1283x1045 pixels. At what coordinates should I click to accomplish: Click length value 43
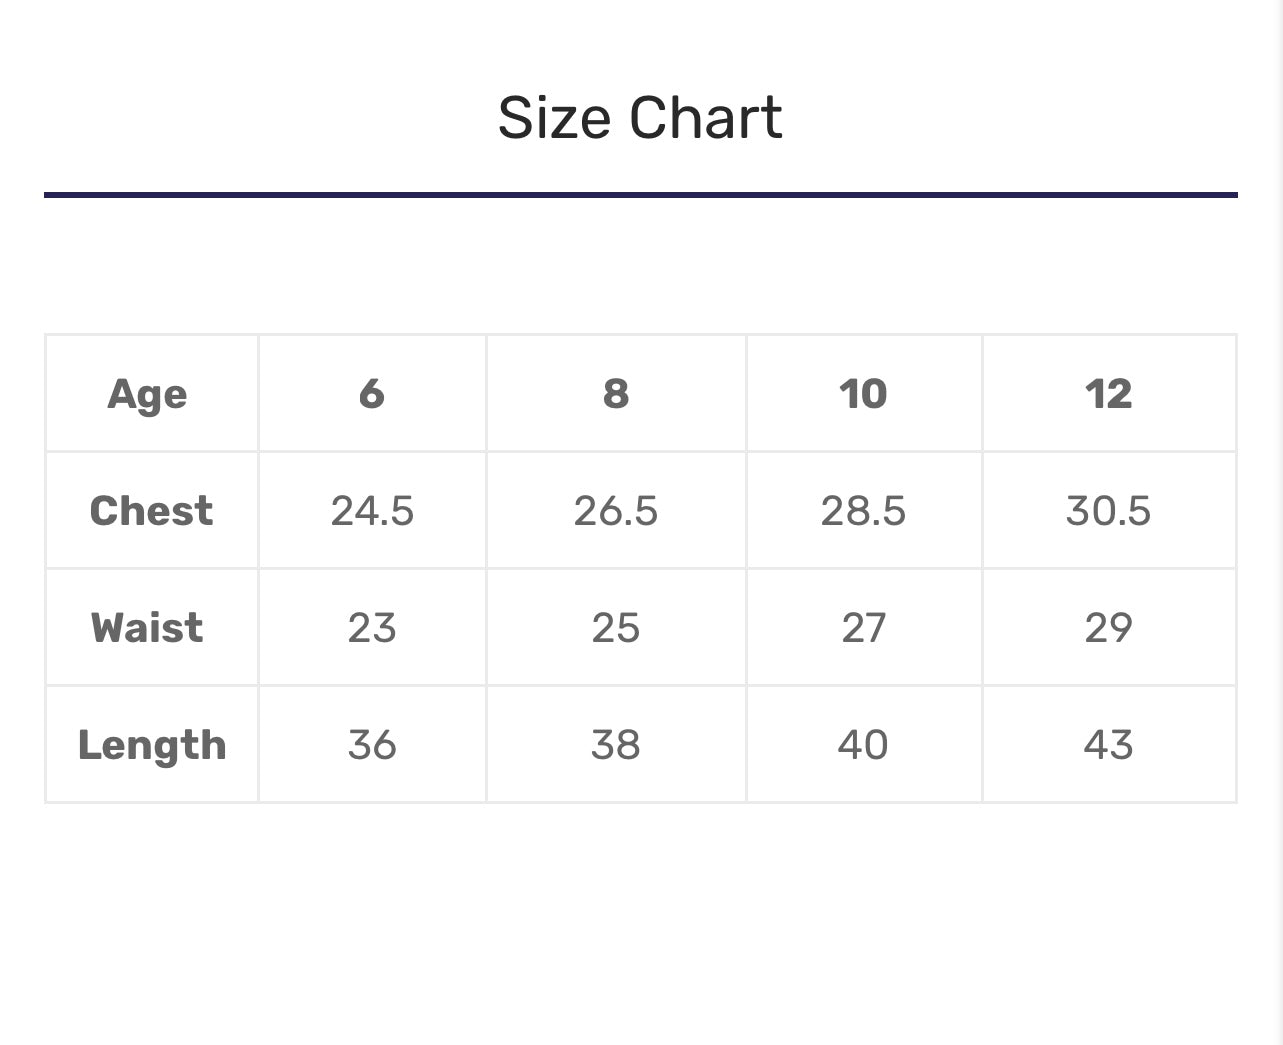coord(1108,745)
